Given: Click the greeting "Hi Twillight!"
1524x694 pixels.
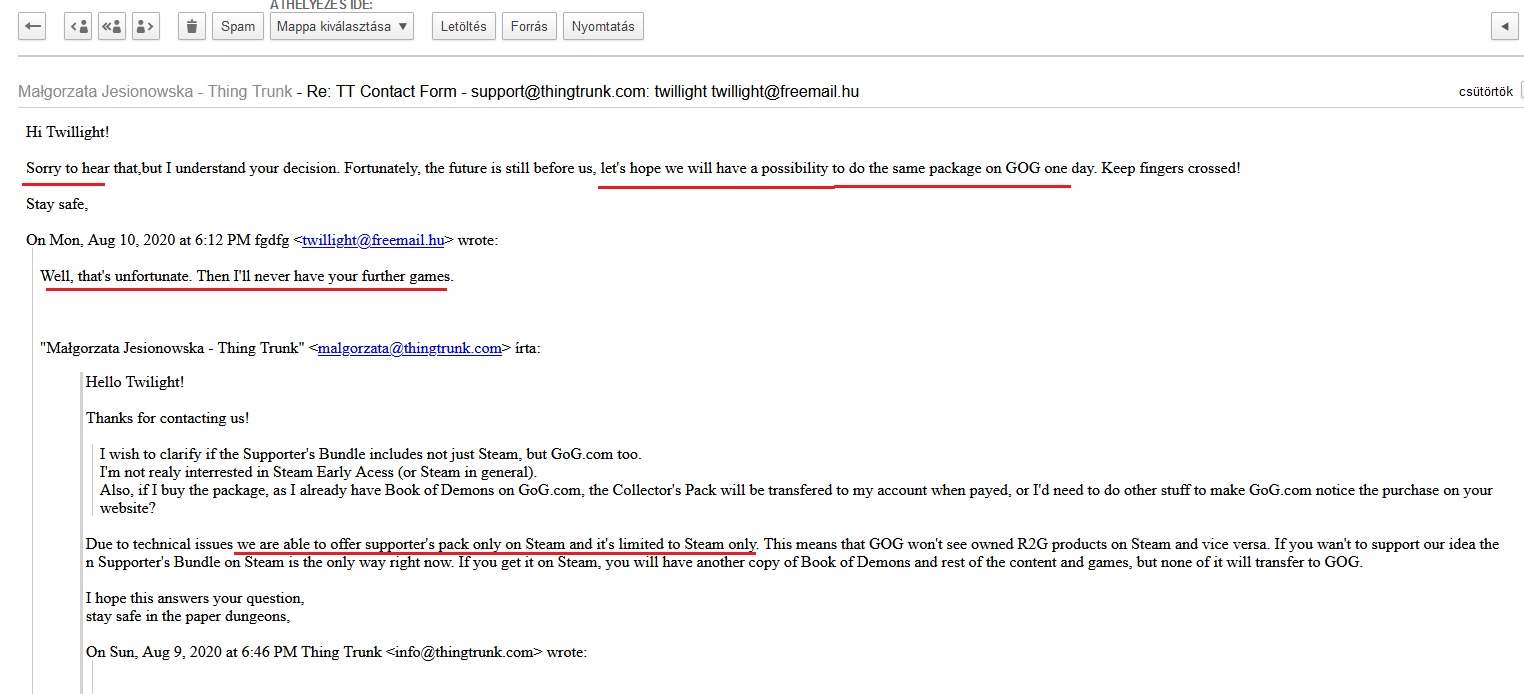Looking at the screenshot, I should [x=69, y=132].
